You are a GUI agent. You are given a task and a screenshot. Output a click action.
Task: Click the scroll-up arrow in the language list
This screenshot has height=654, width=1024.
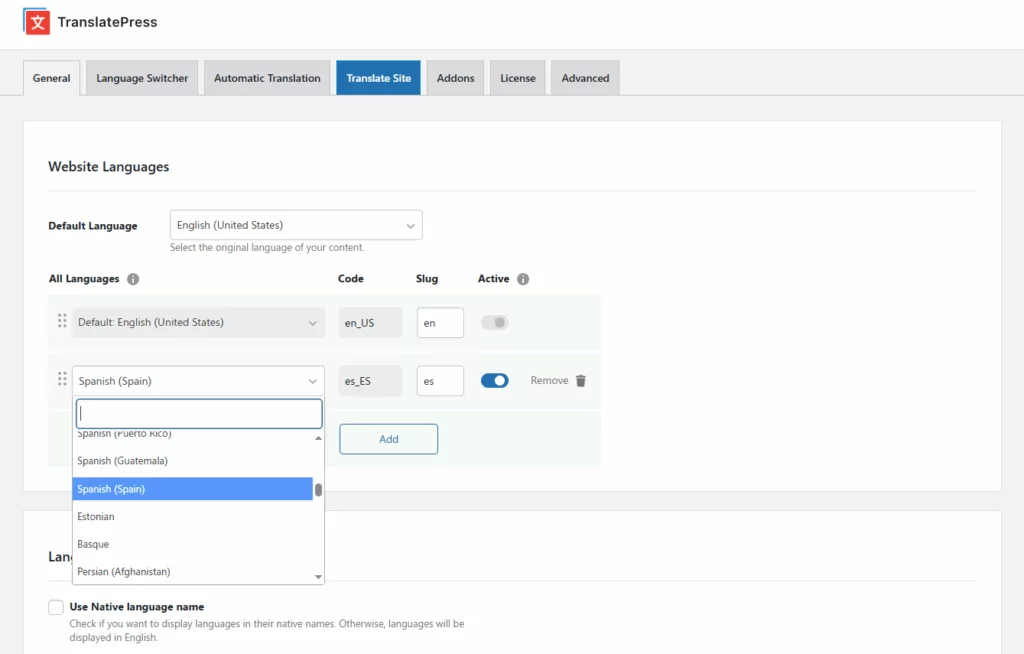(318, 438)
